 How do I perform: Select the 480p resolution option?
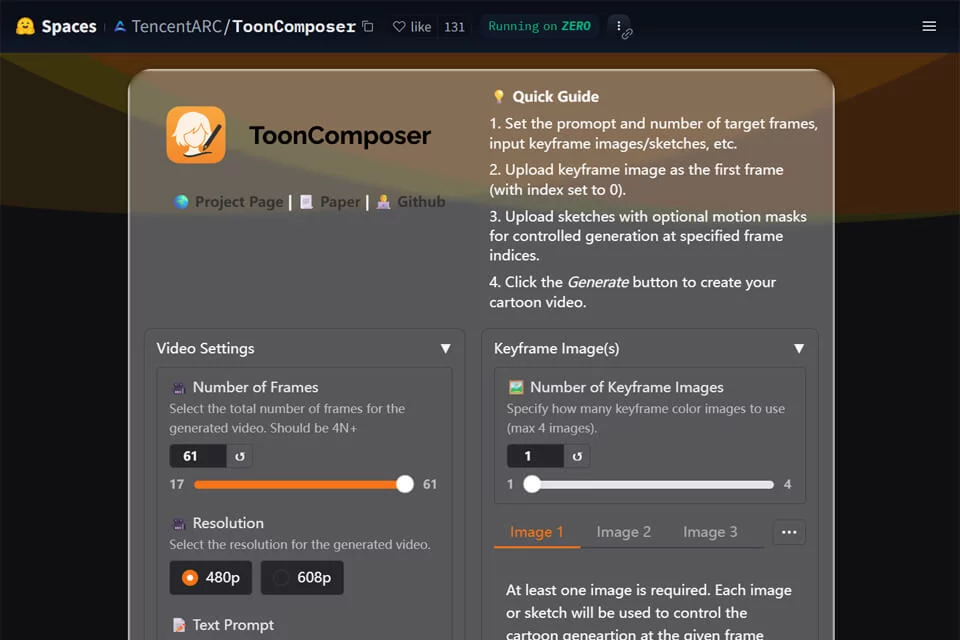point(211,578)
